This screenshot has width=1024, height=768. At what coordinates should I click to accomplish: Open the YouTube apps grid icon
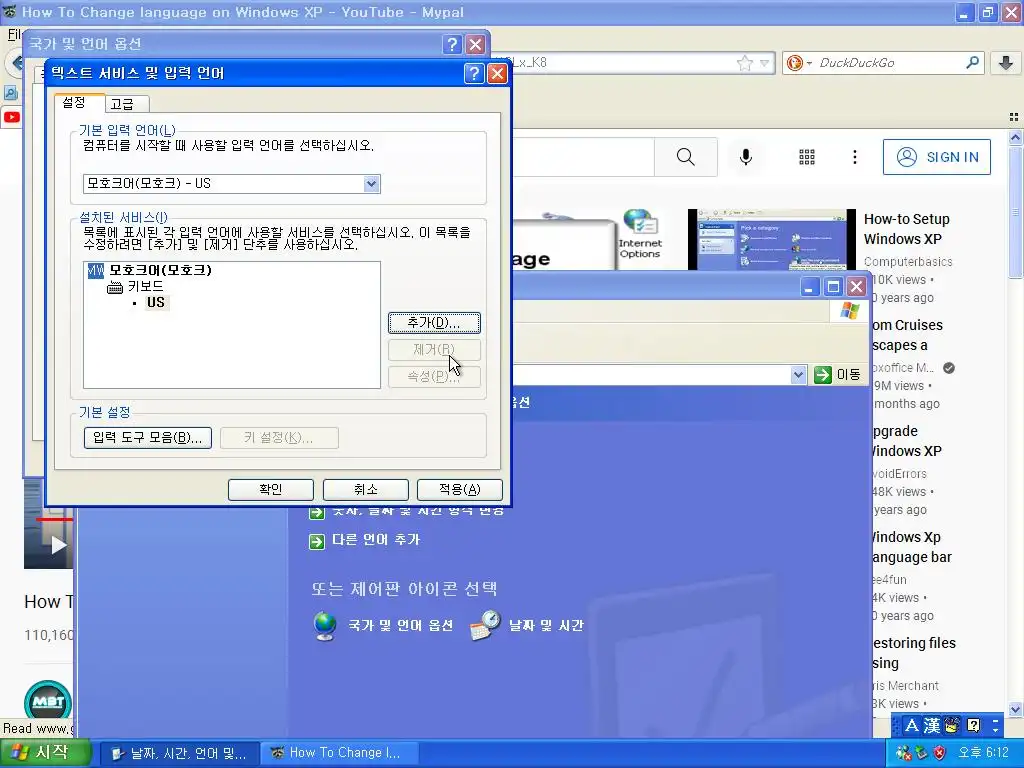point(807,157)
